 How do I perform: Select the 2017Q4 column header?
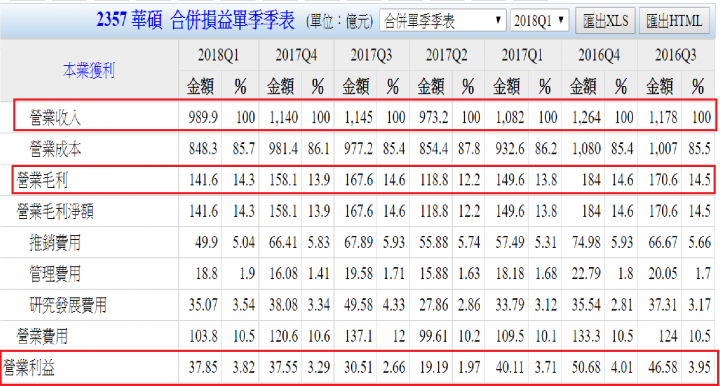296,55
